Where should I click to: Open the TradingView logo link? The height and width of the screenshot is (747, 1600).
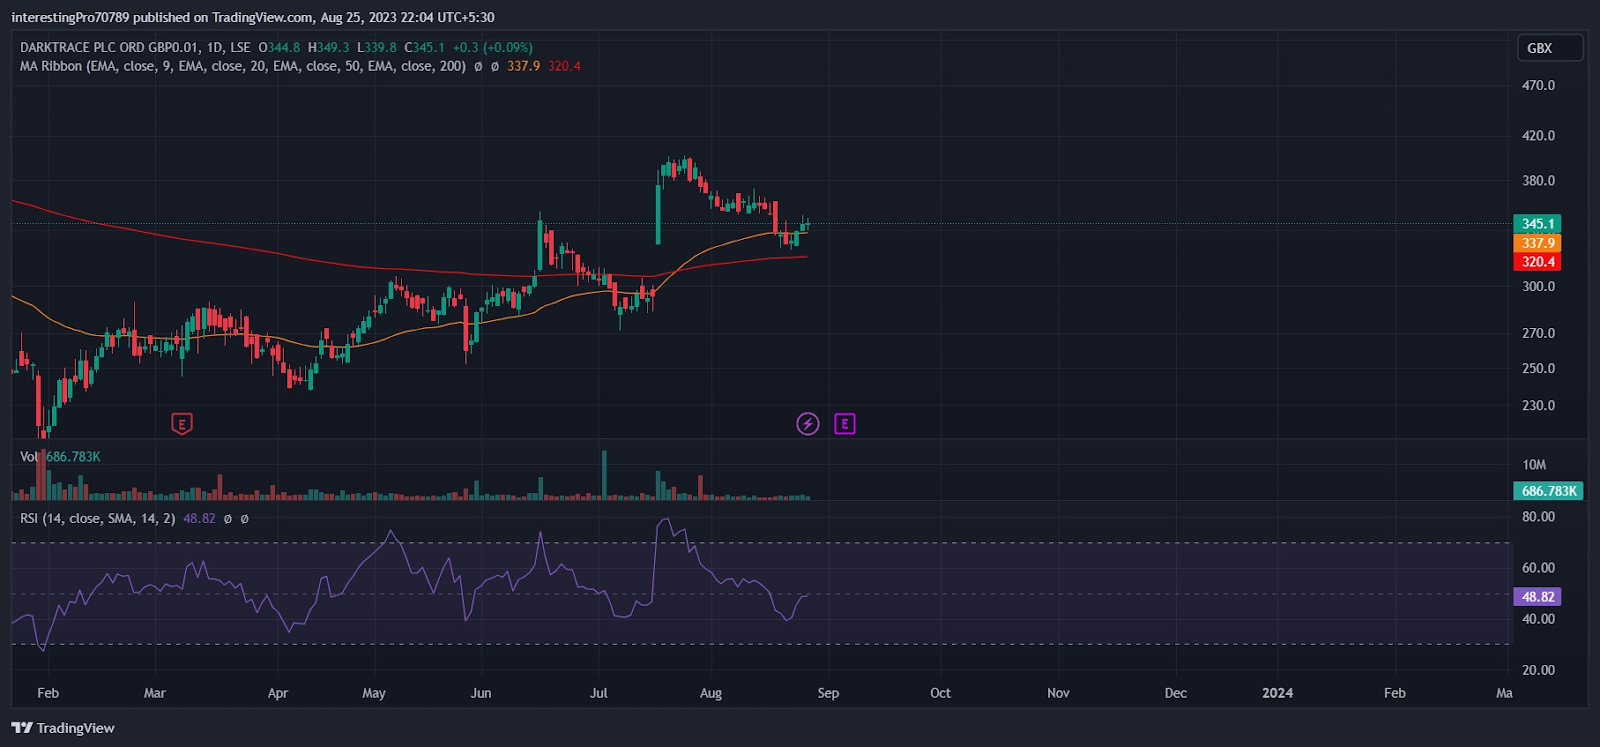63,728
